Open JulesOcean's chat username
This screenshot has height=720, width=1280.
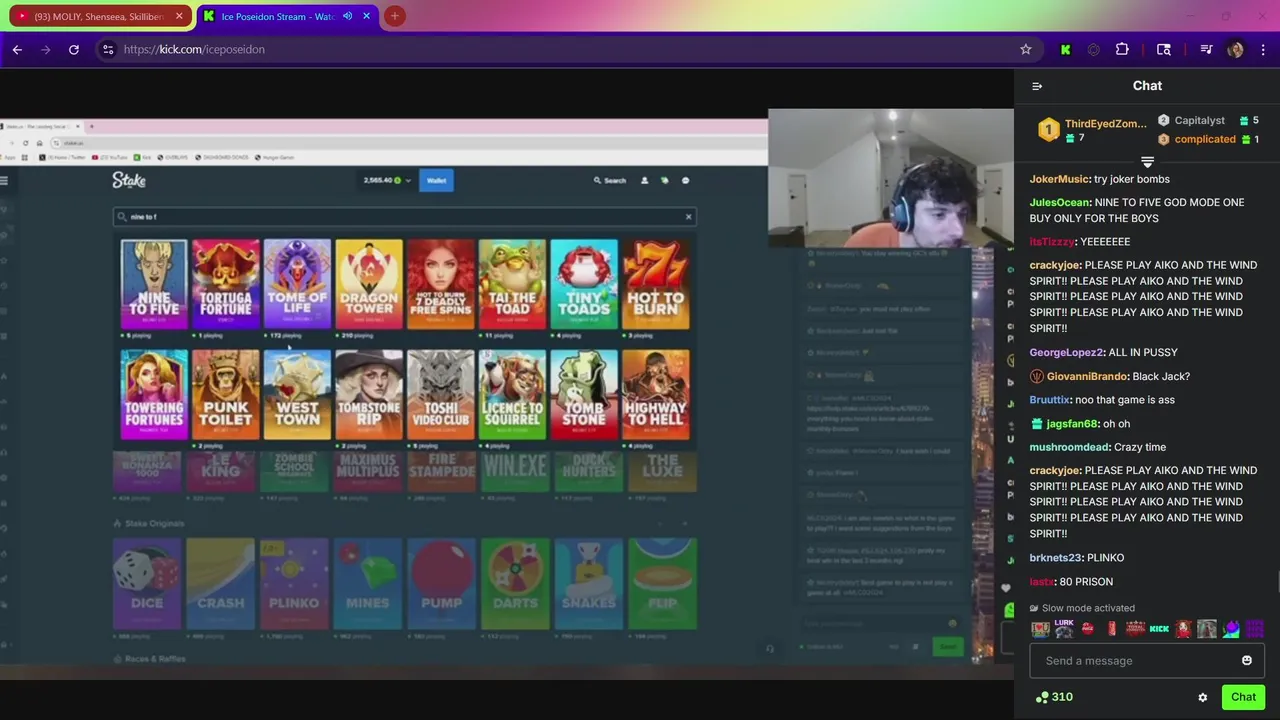pyautogui.click(x=1060, y=202)
